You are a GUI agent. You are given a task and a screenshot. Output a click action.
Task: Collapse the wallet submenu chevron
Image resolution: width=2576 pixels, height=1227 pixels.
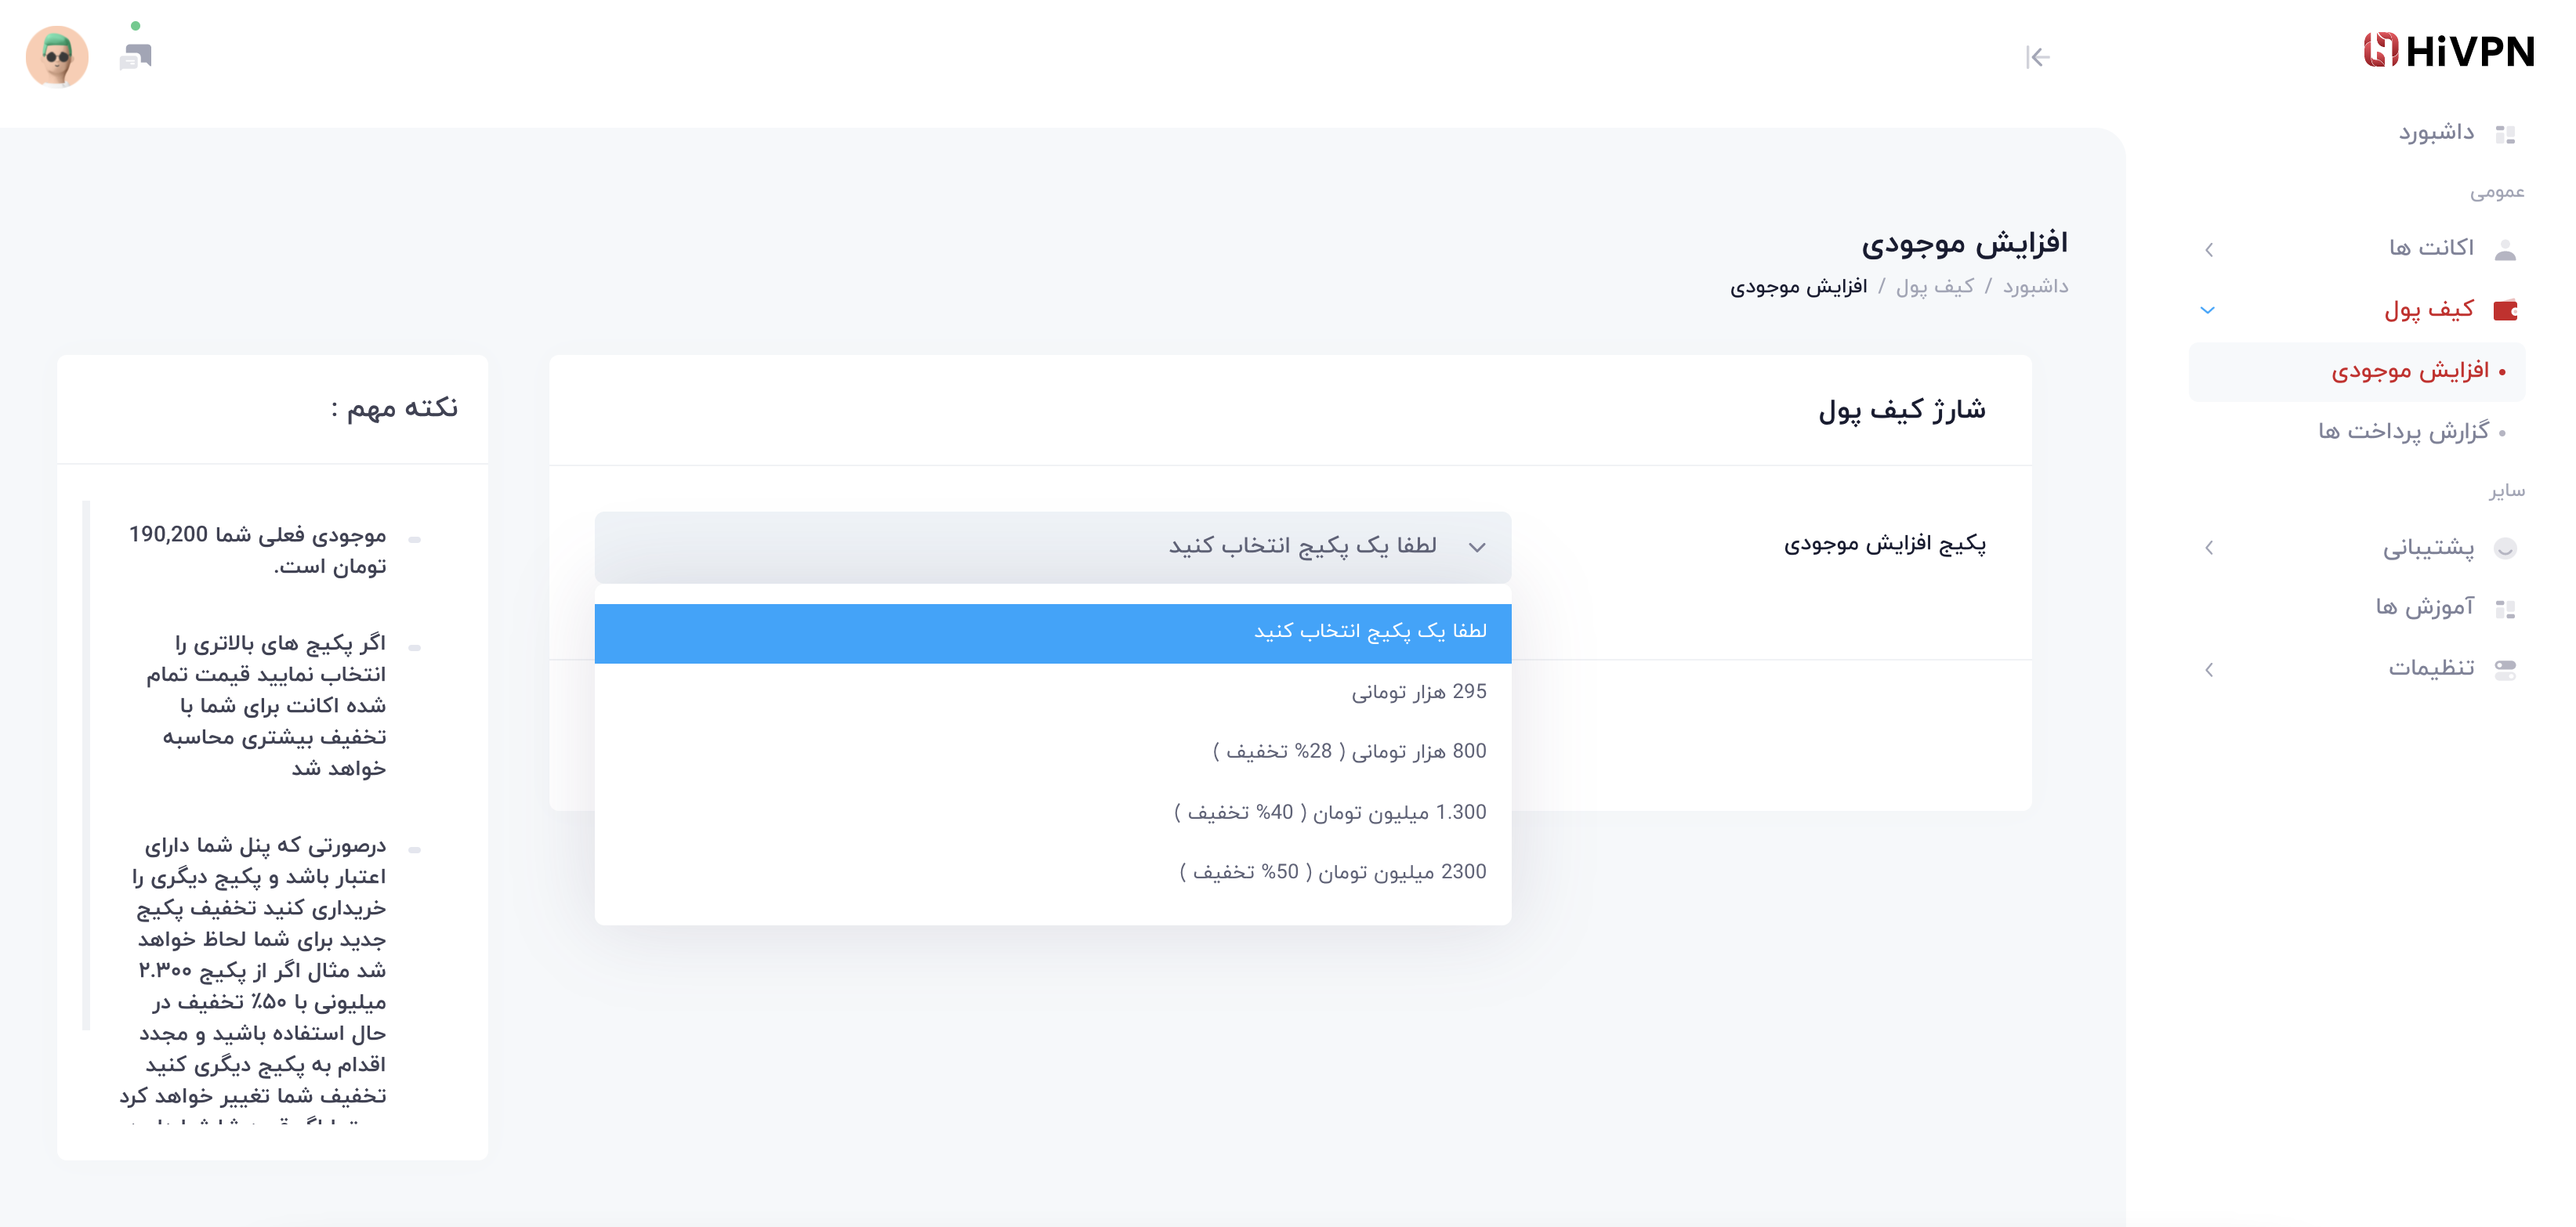pos(2208,311)
